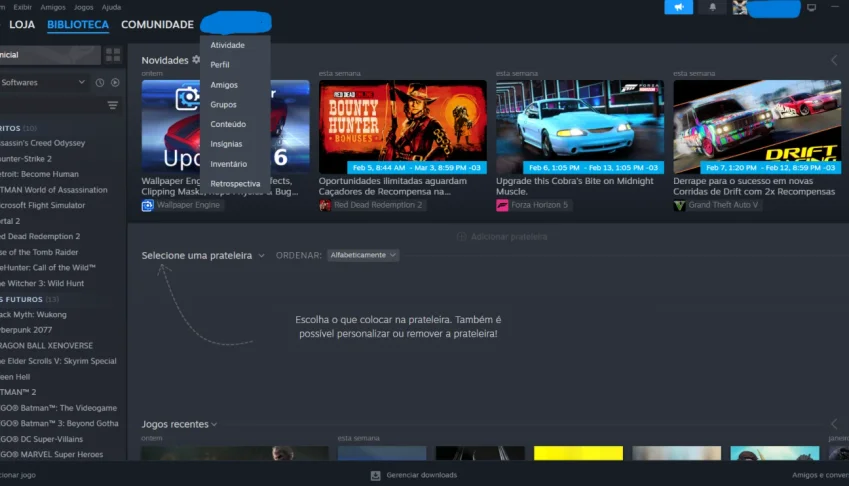Select Cyberpunk 2077 in library list
This screenshot has width=849, height=486.
pyautogui.click(x=26, y=330)
